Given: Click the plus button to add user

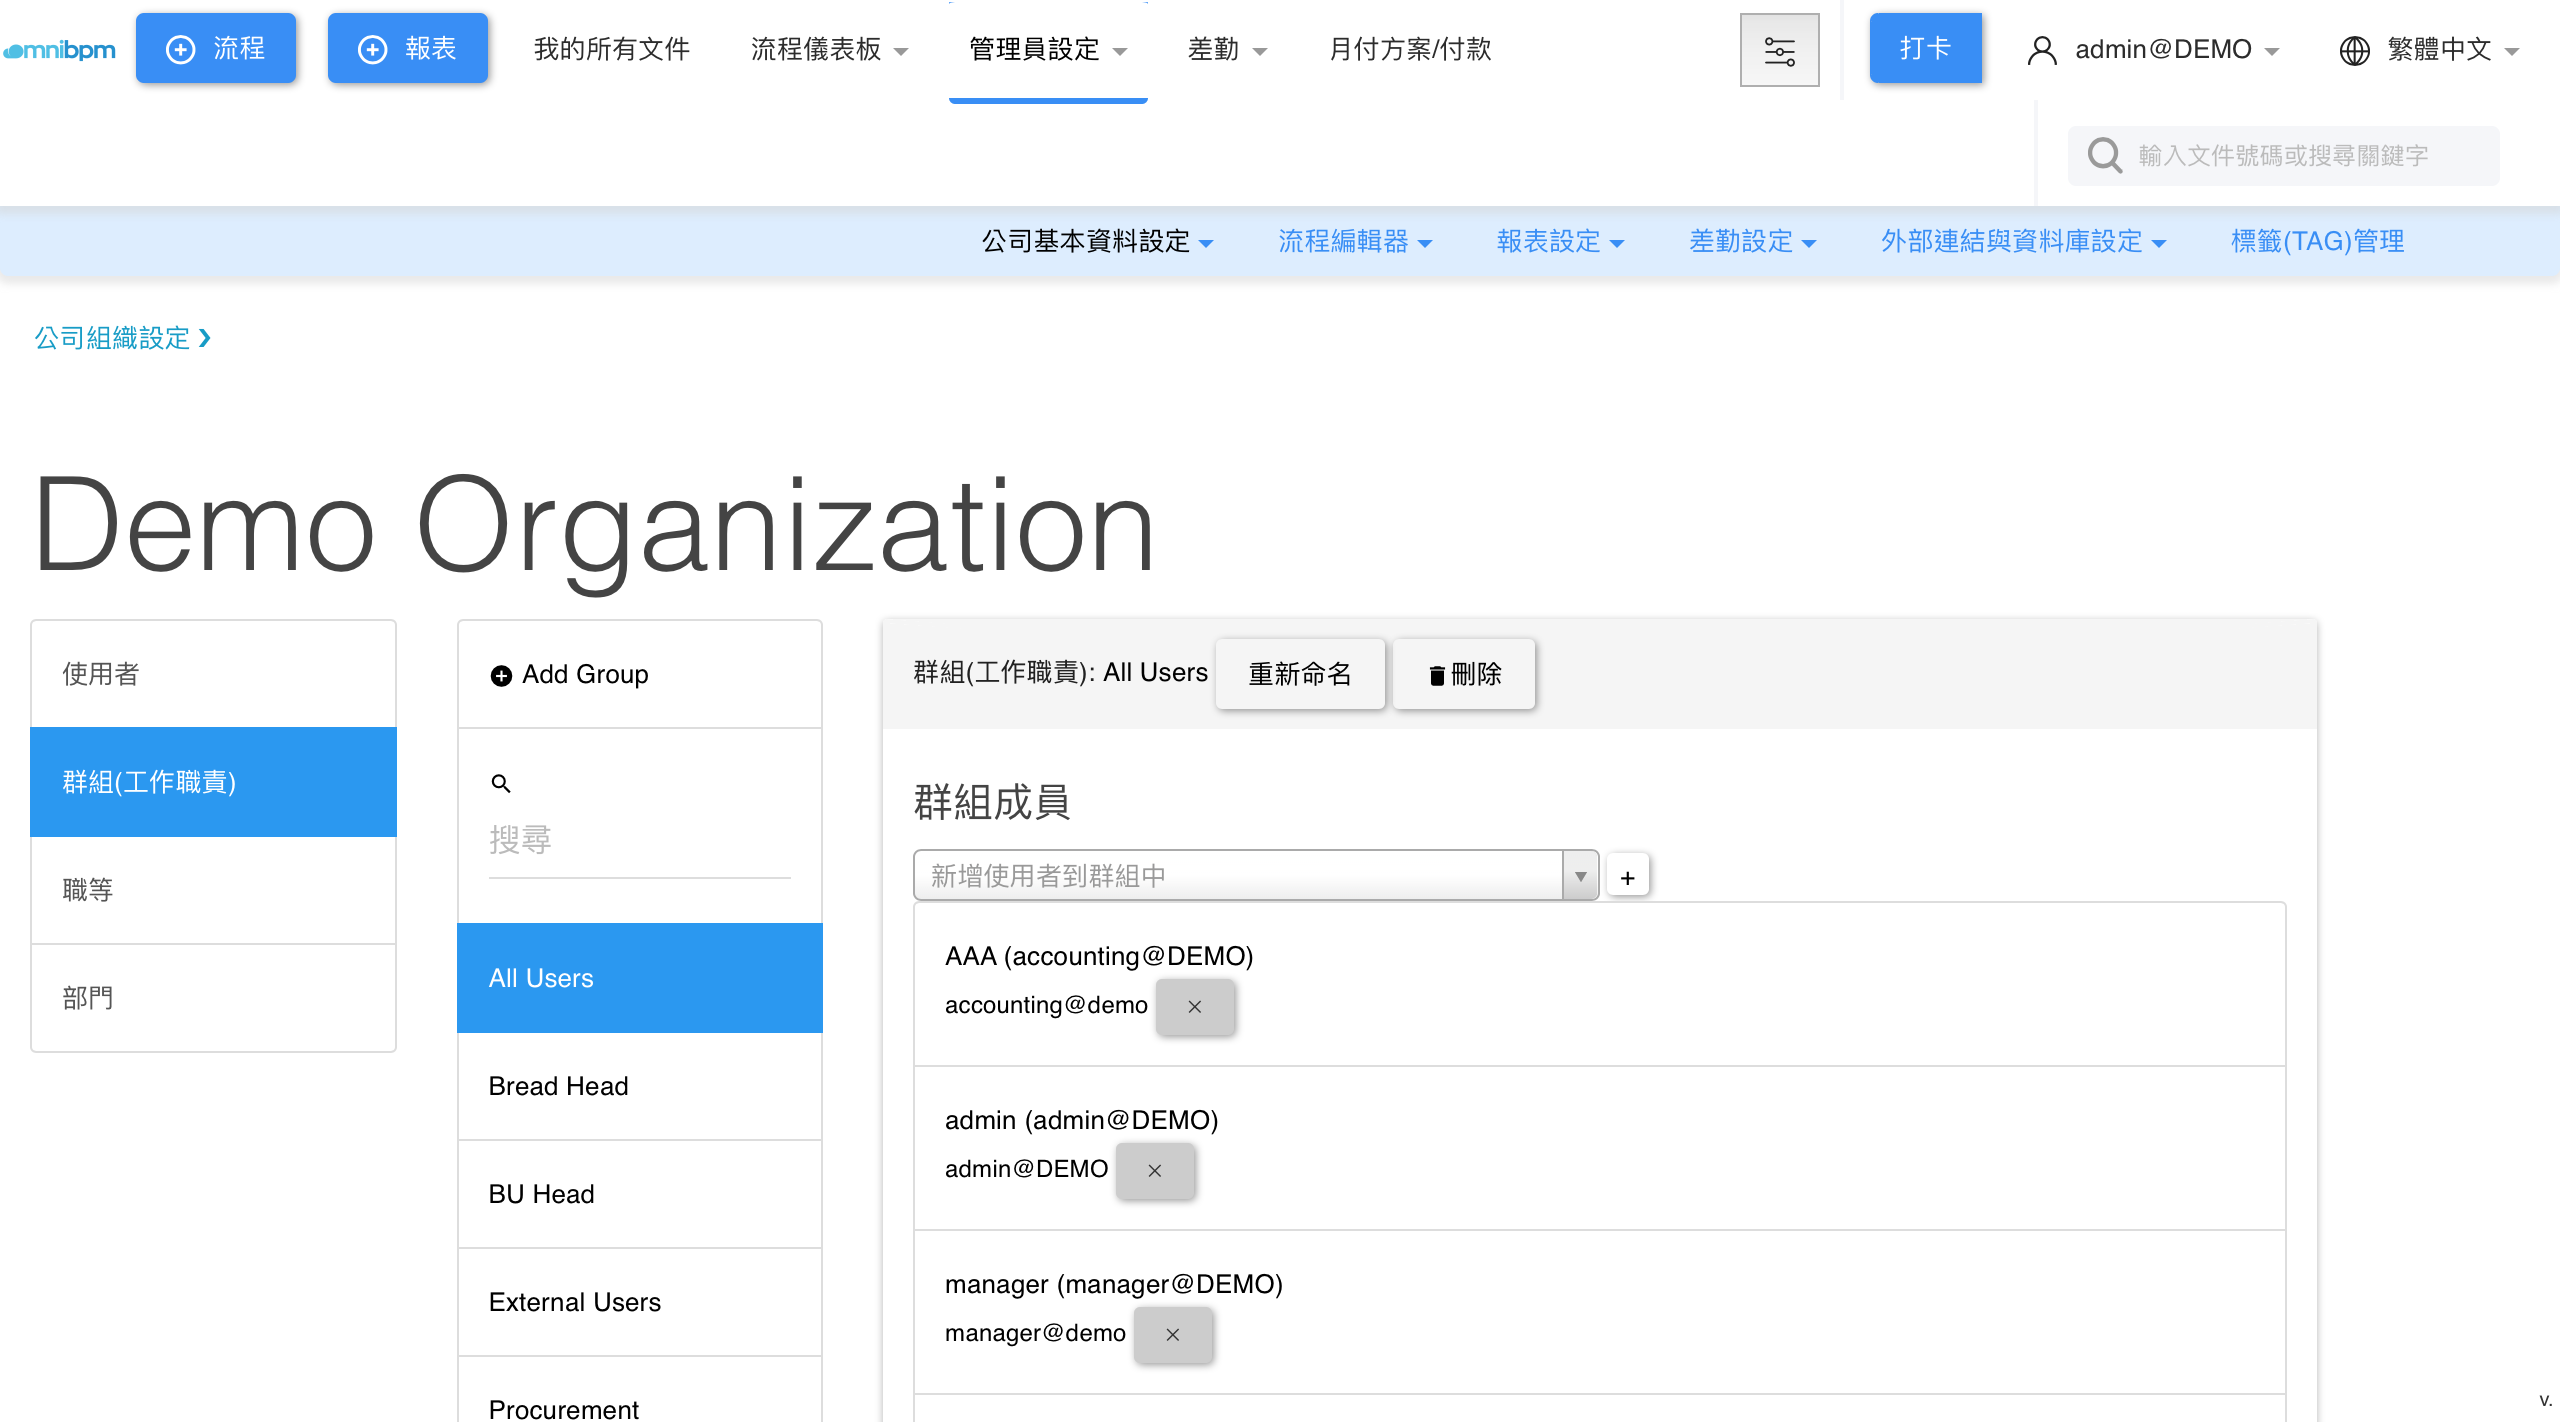Looking at the screenshot, I should point(1627,877).
